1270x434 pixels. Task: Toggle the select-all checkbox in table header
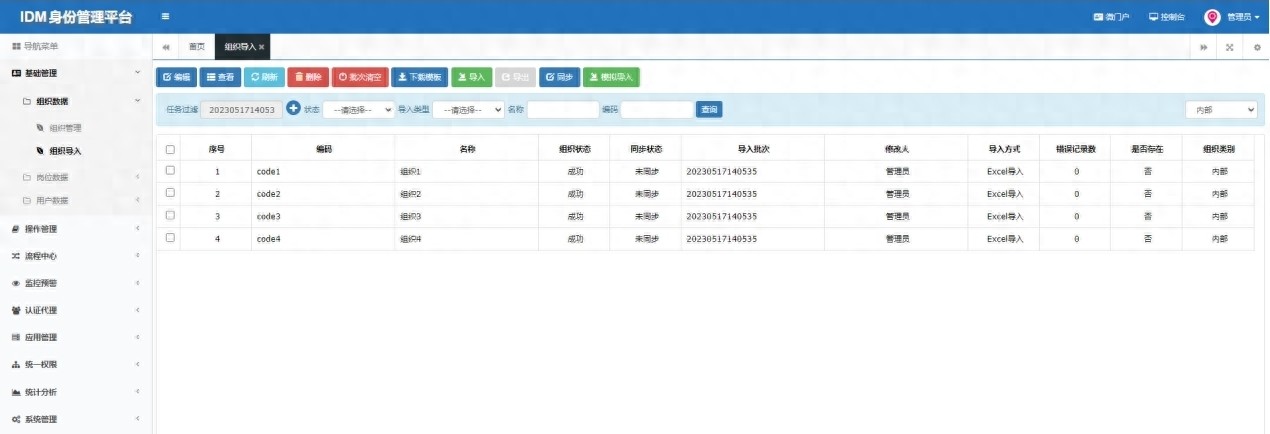(x=170, y=149)
